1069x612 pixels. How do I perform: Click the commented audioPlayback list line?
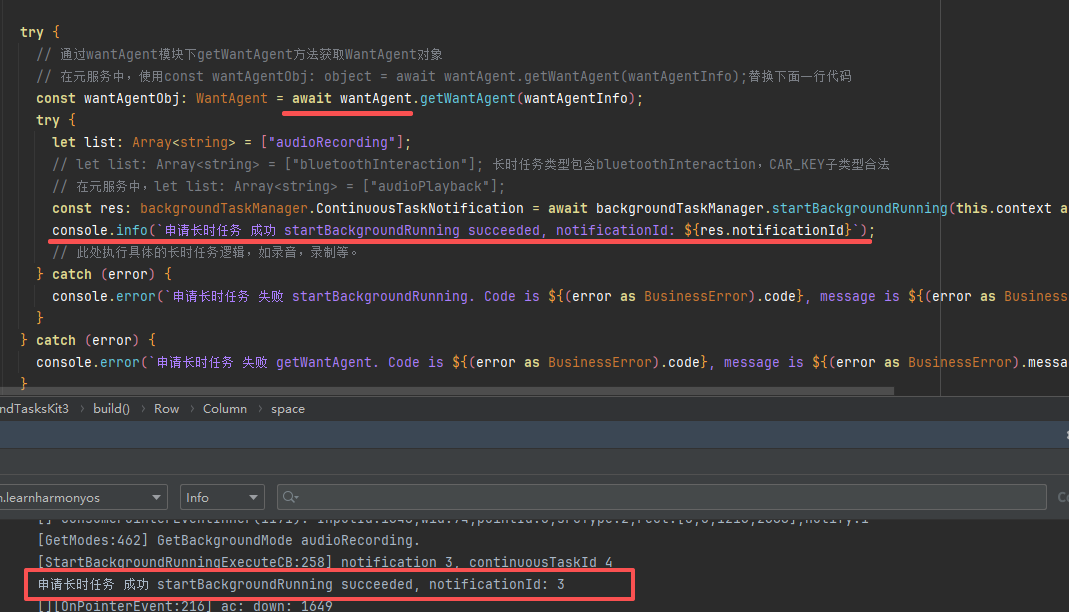click(x=279, y=186)
